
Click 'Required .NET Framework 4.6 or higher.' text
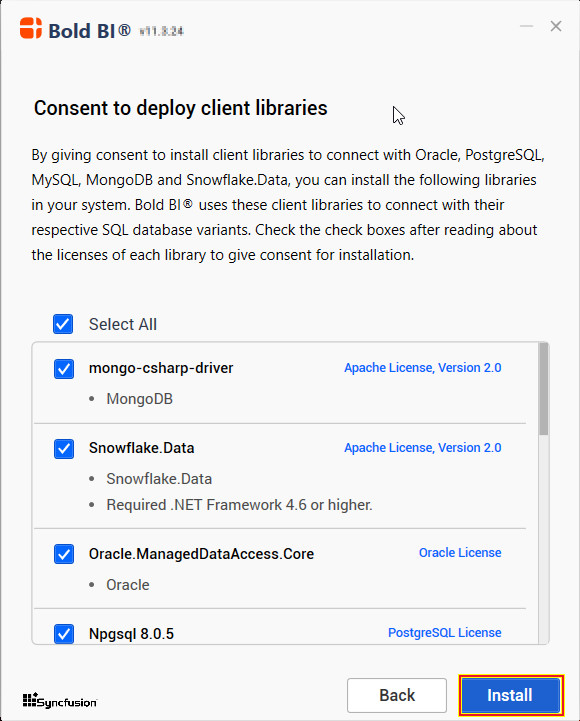pos(239,505)
